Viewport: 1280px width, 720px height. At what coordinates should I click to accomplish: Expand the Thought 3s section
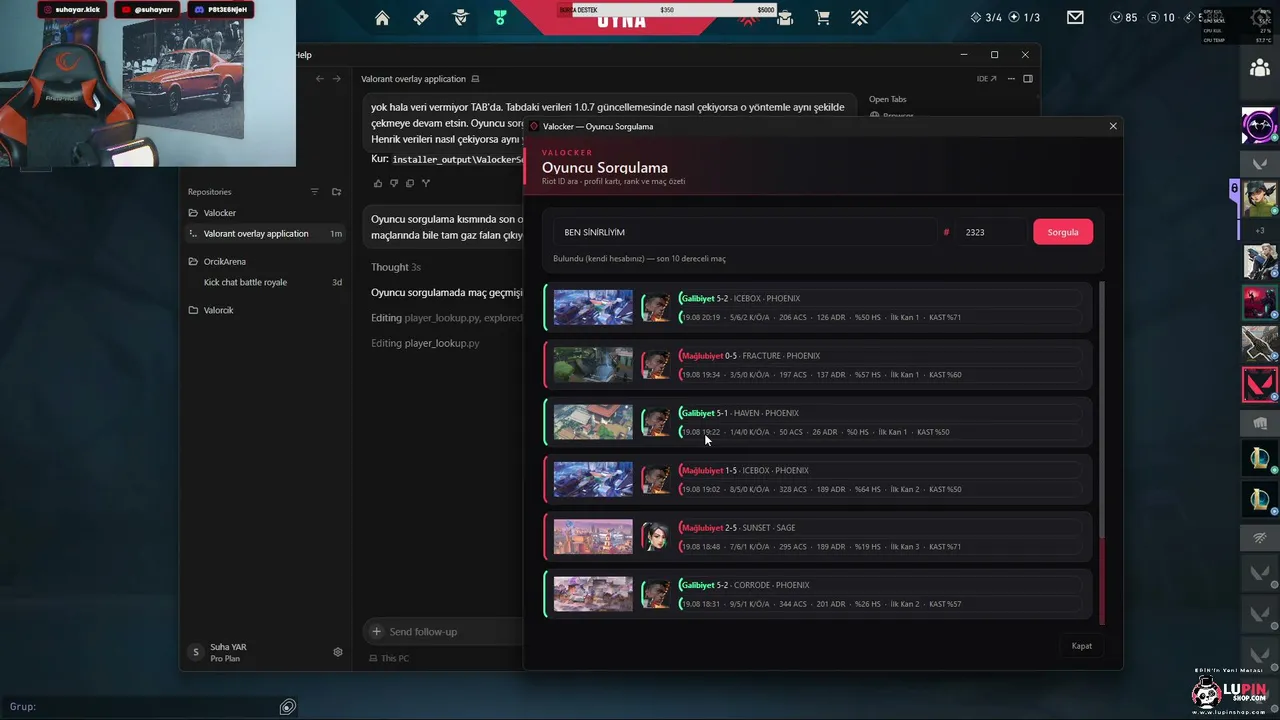coord(396,267)
